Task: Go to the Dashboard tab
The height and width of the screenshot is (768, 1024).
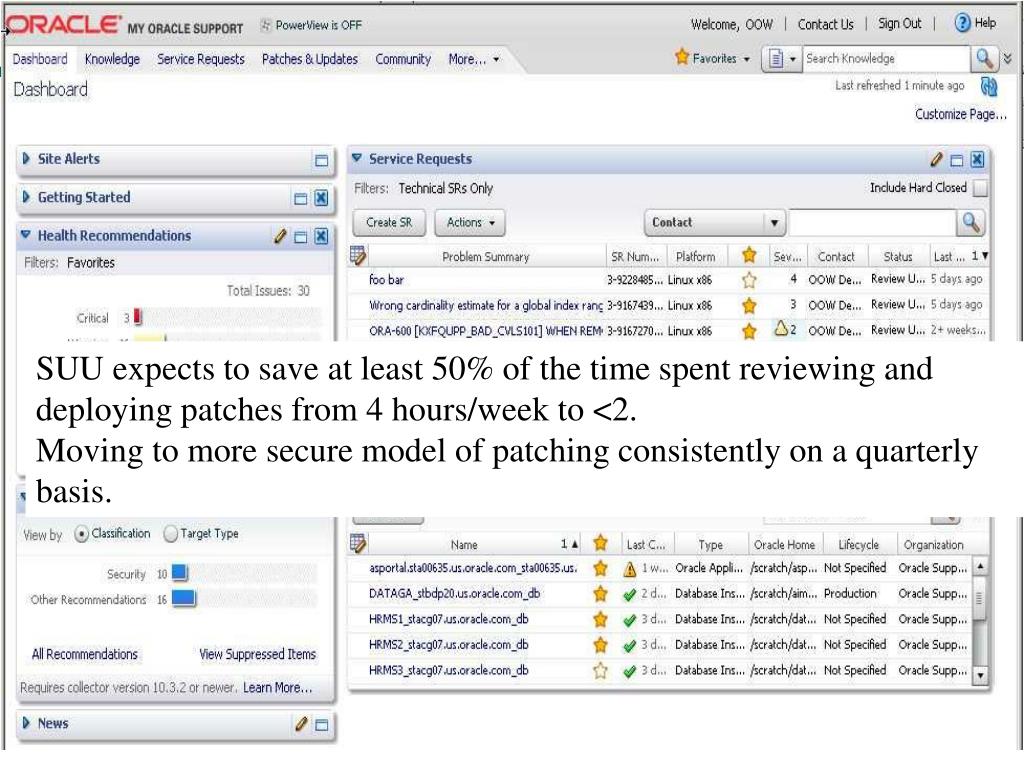Action: 40,59
